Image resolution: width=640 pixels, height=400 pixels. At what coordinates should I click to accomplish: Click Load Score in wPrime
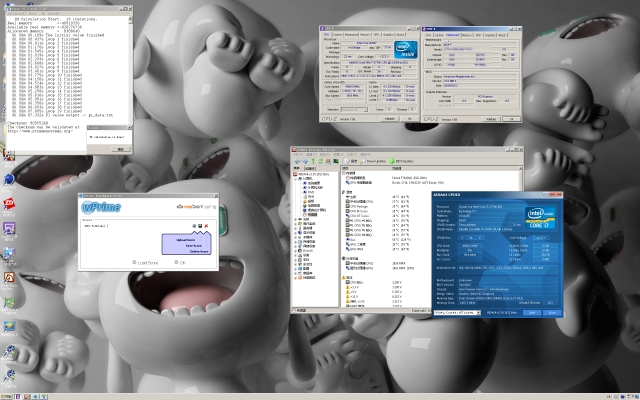coord(145,262)
